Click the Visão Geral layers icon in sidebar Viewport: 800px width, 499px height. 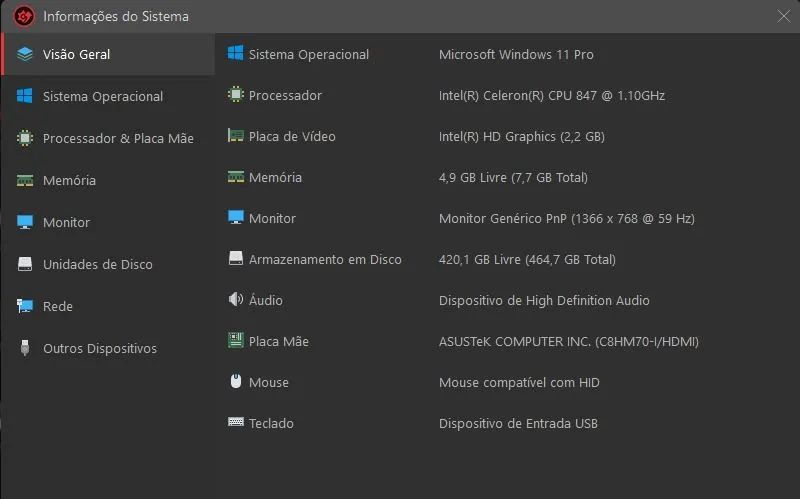tap(24, 54)
